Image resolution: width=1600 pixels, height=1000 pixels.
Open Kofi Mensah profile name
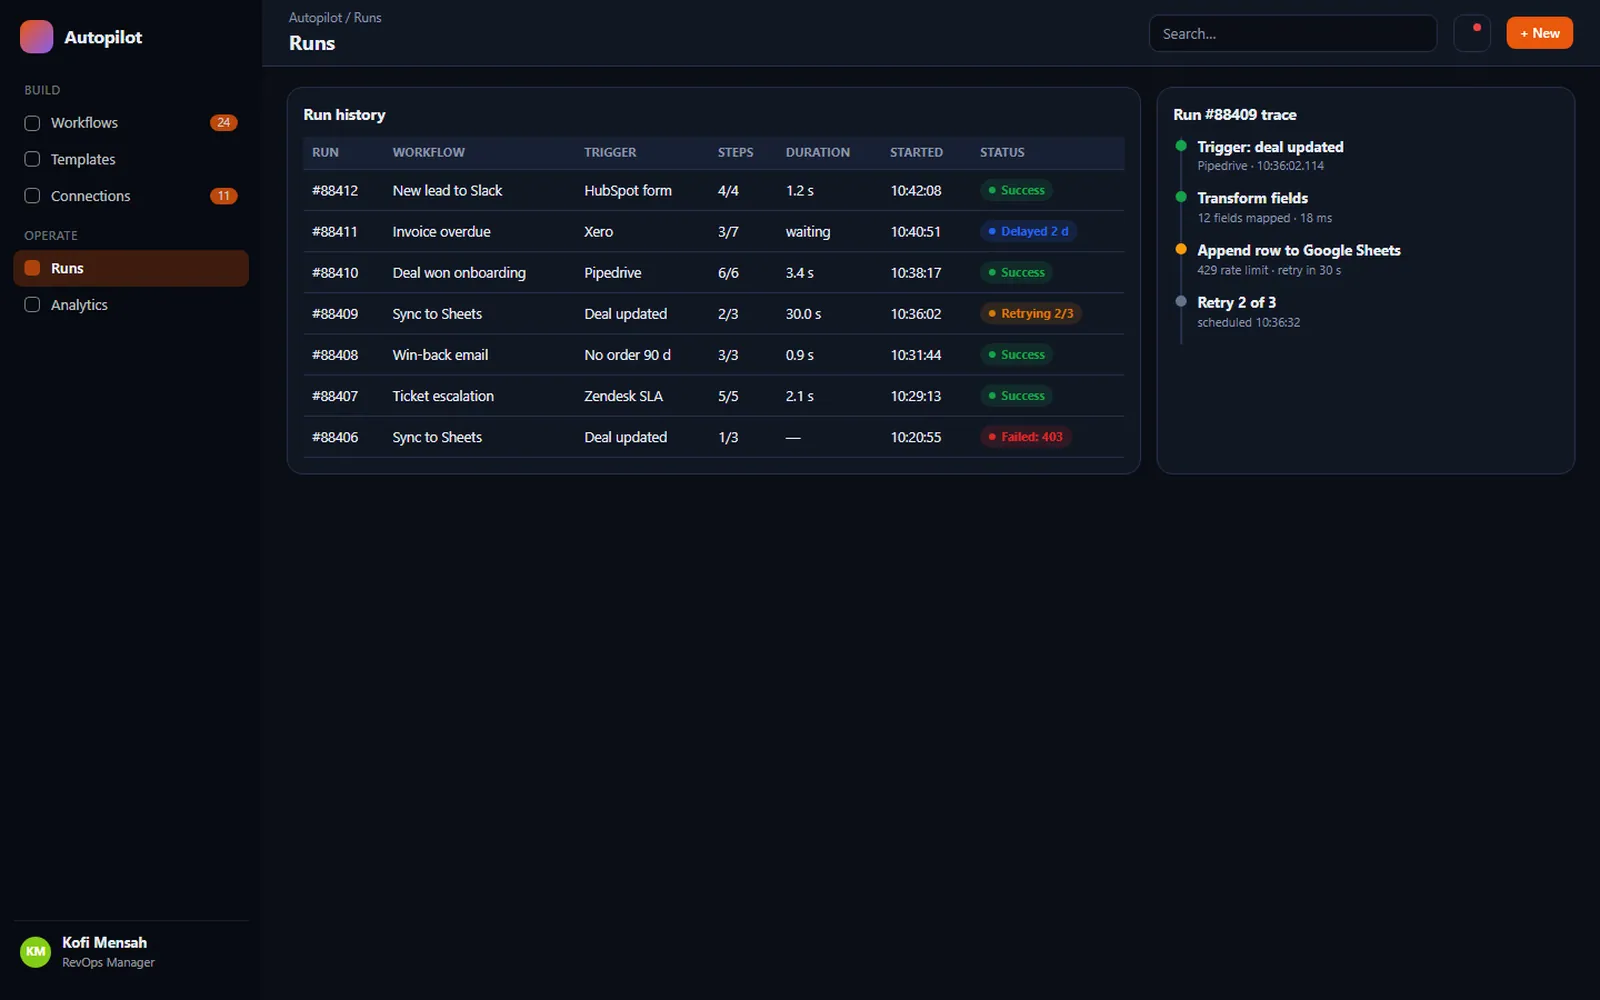click(104, 942)
